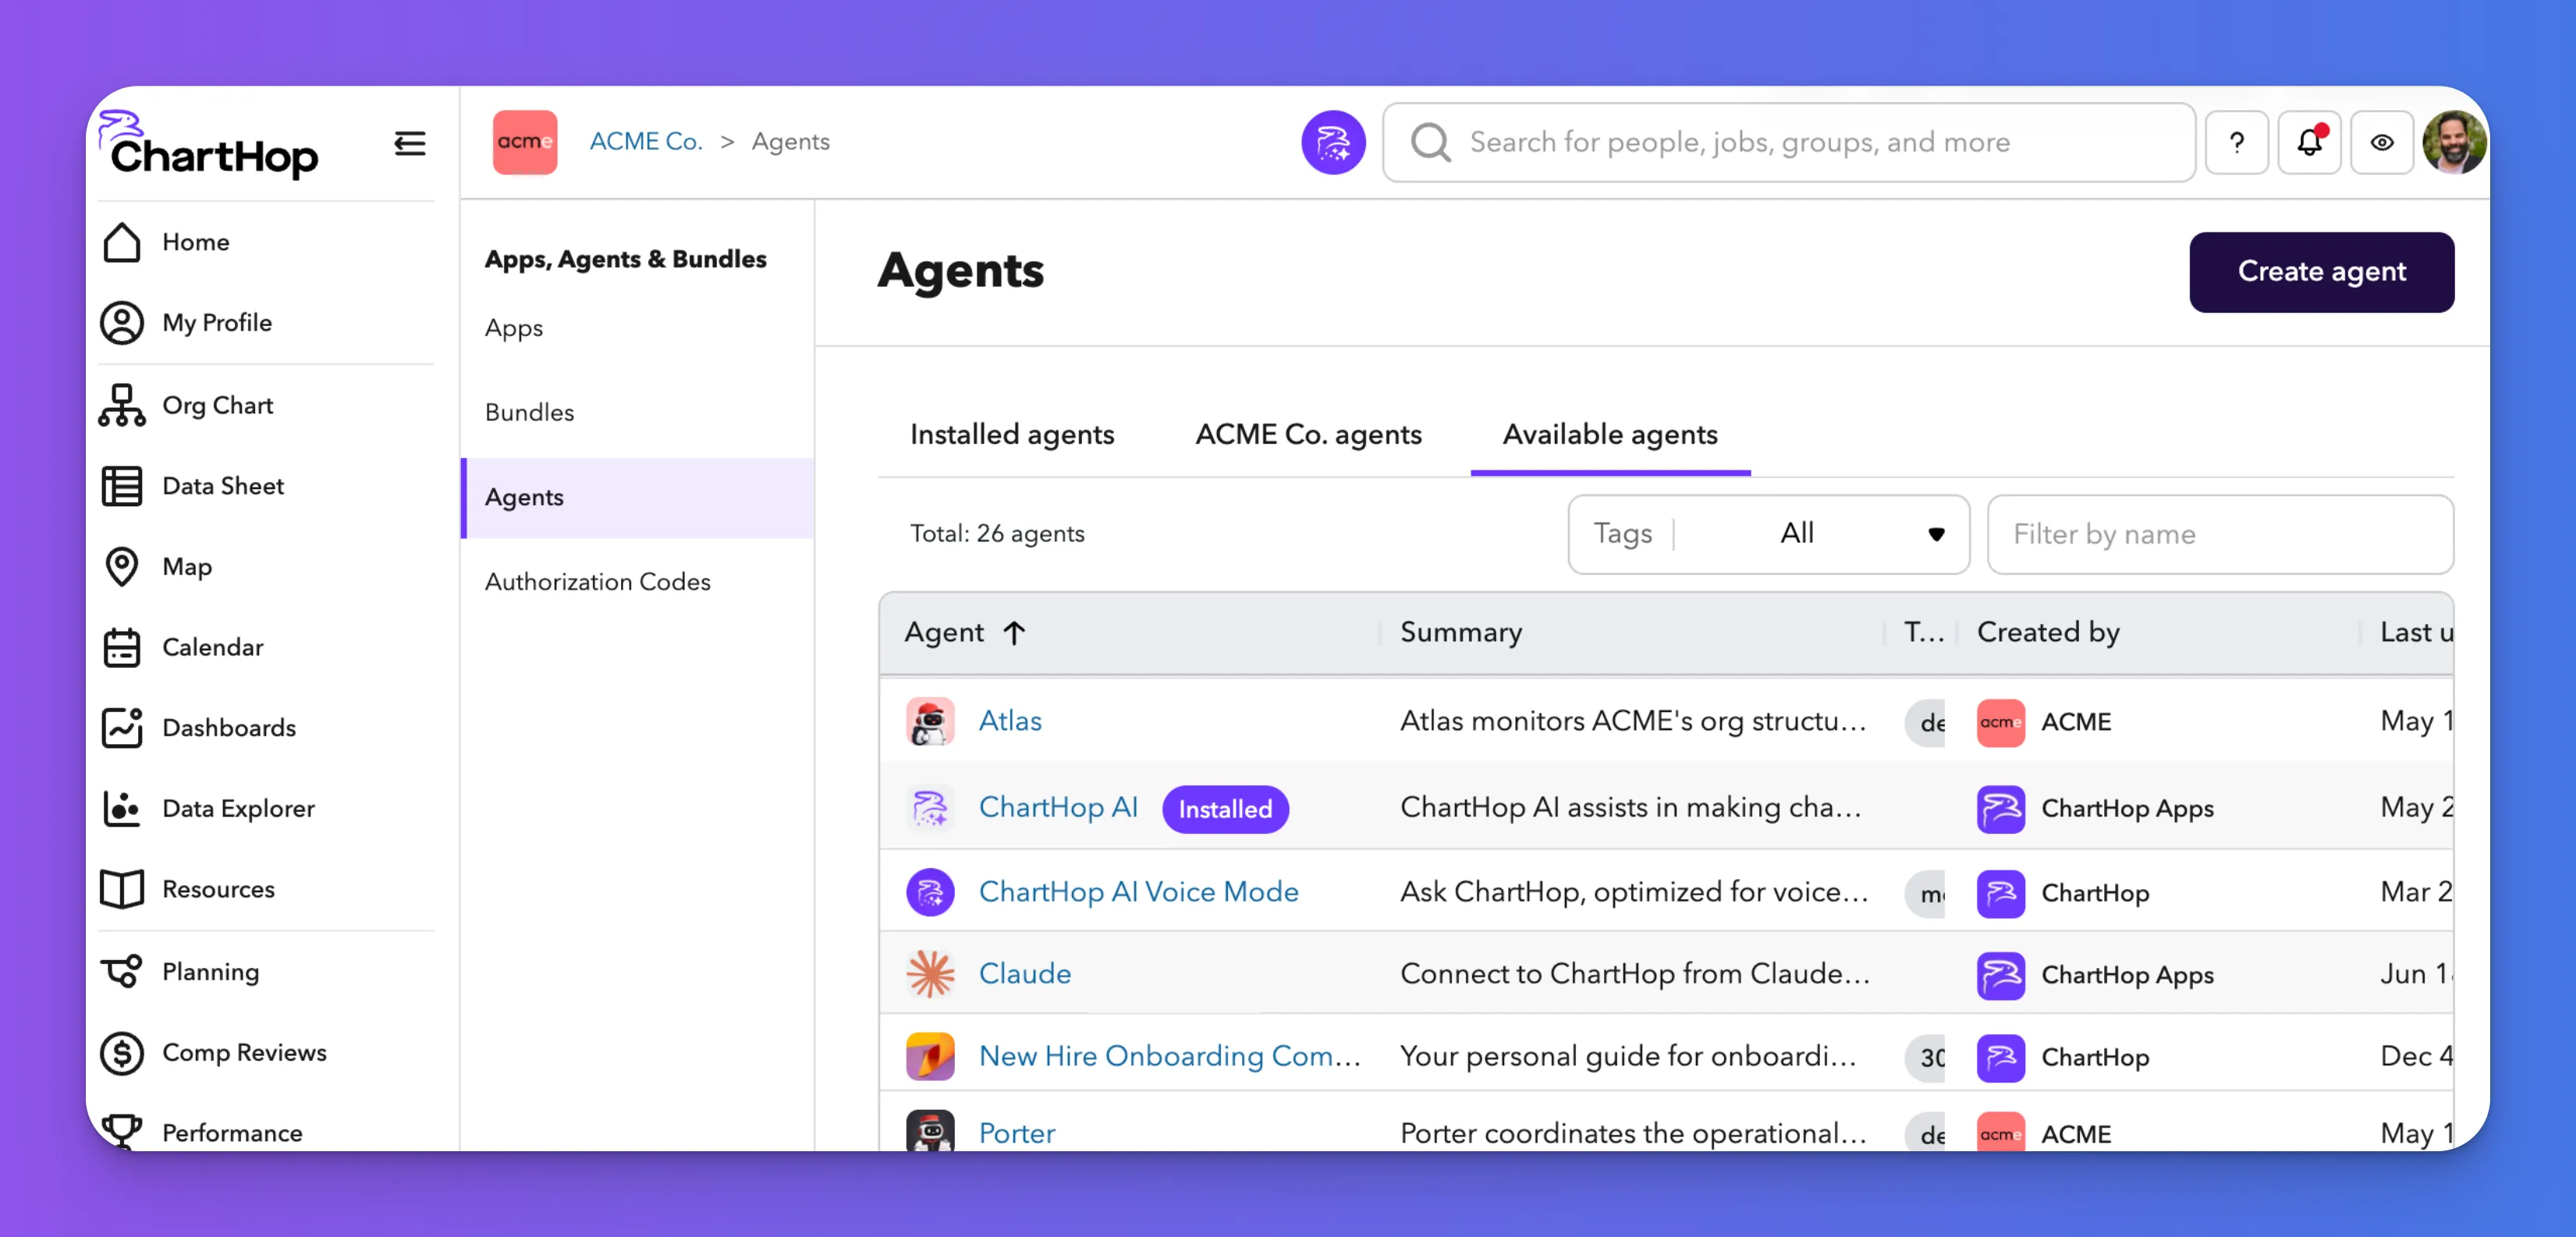This screenshot has height=1237, width=2576.
Task: Open the Atlas agent link
Action: coord(1010,721)
